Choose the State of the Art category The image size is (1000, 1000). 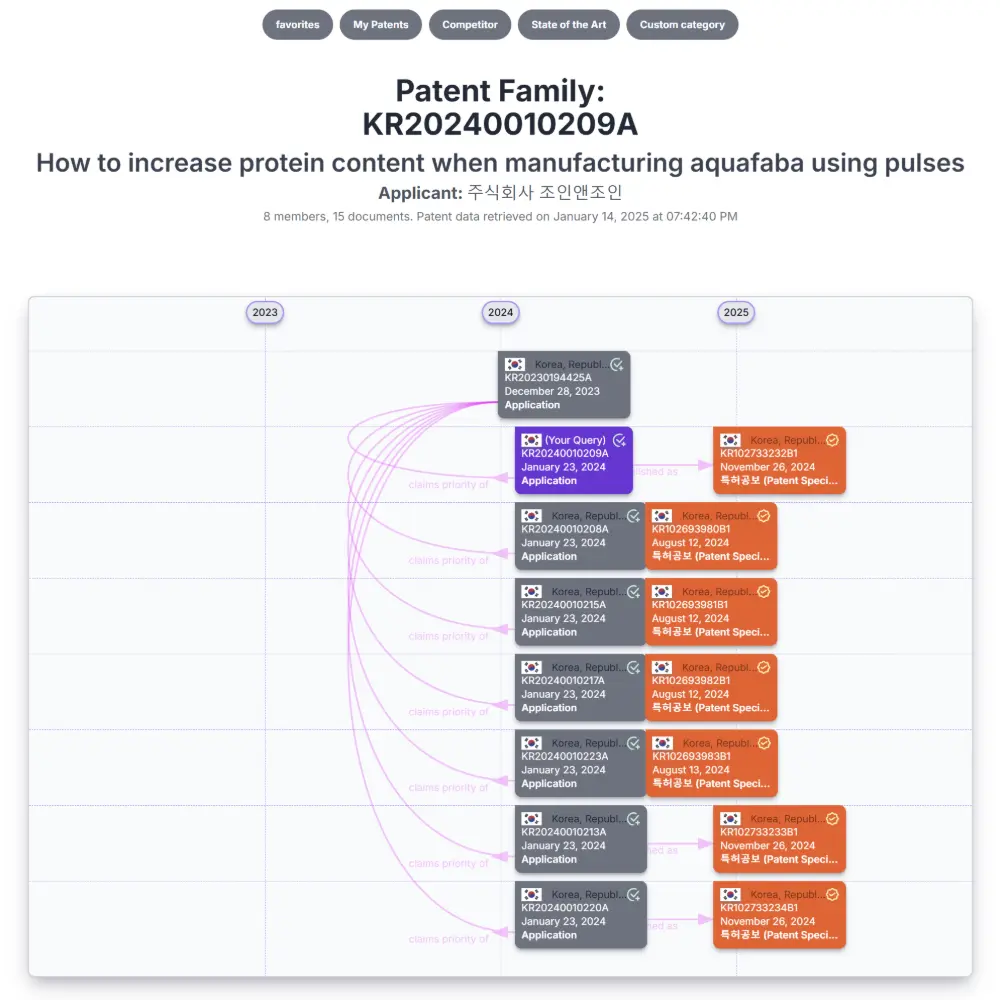[x=569, y=25]
